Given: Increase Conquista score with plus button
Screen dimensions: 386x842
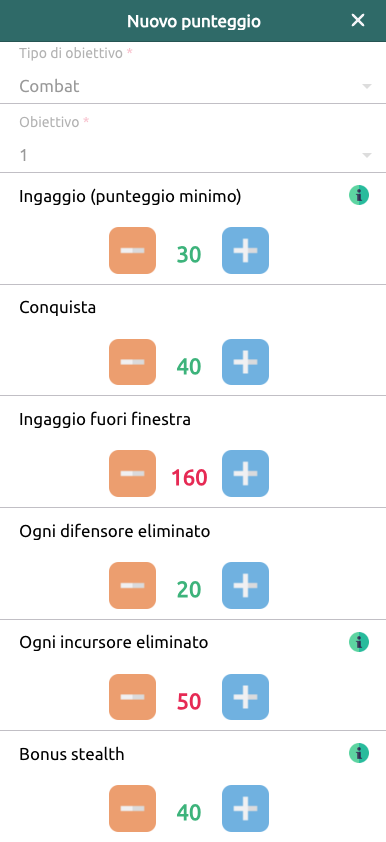Looking at the screenshot, I should pyautogui.click(x=245, y=362).
